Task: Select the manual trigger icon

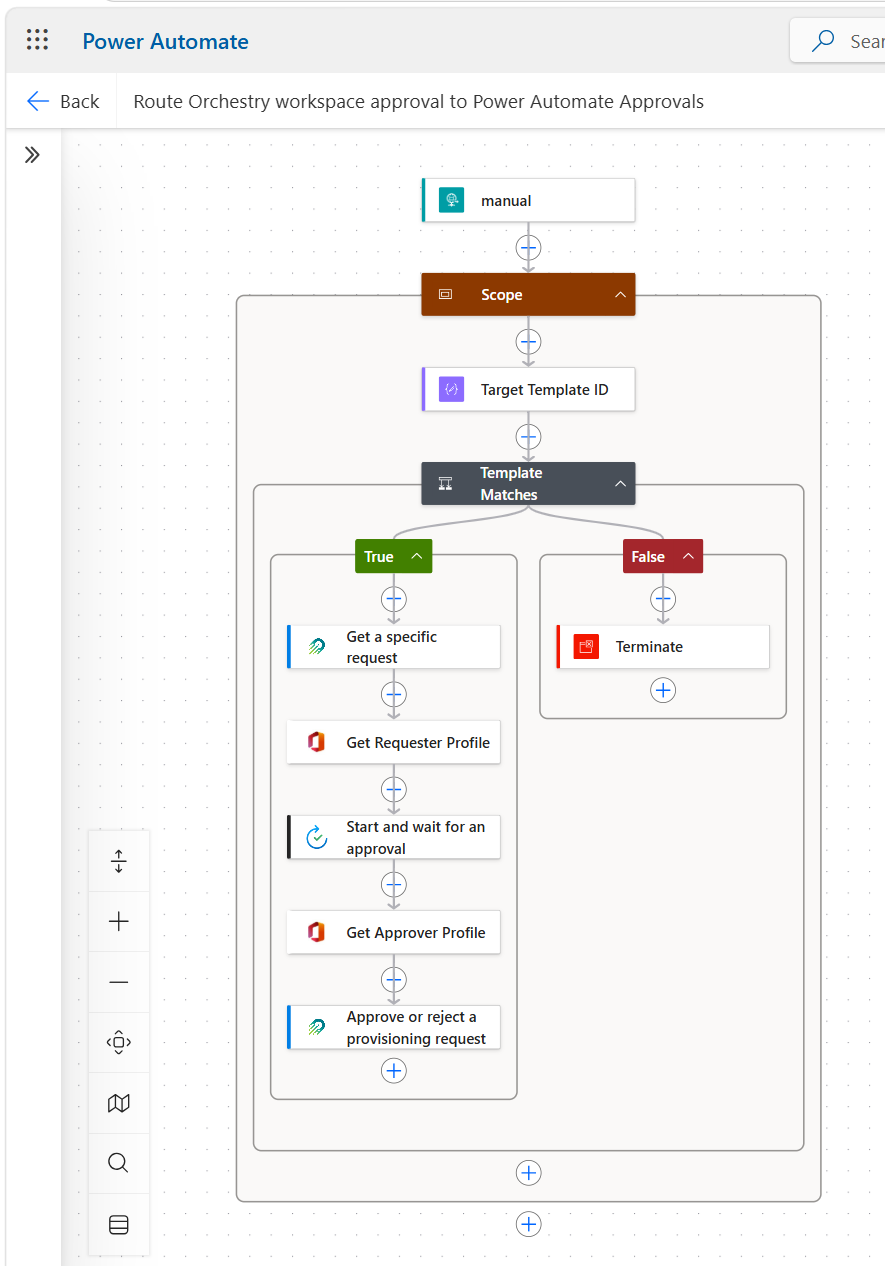Action: (452, 200)
